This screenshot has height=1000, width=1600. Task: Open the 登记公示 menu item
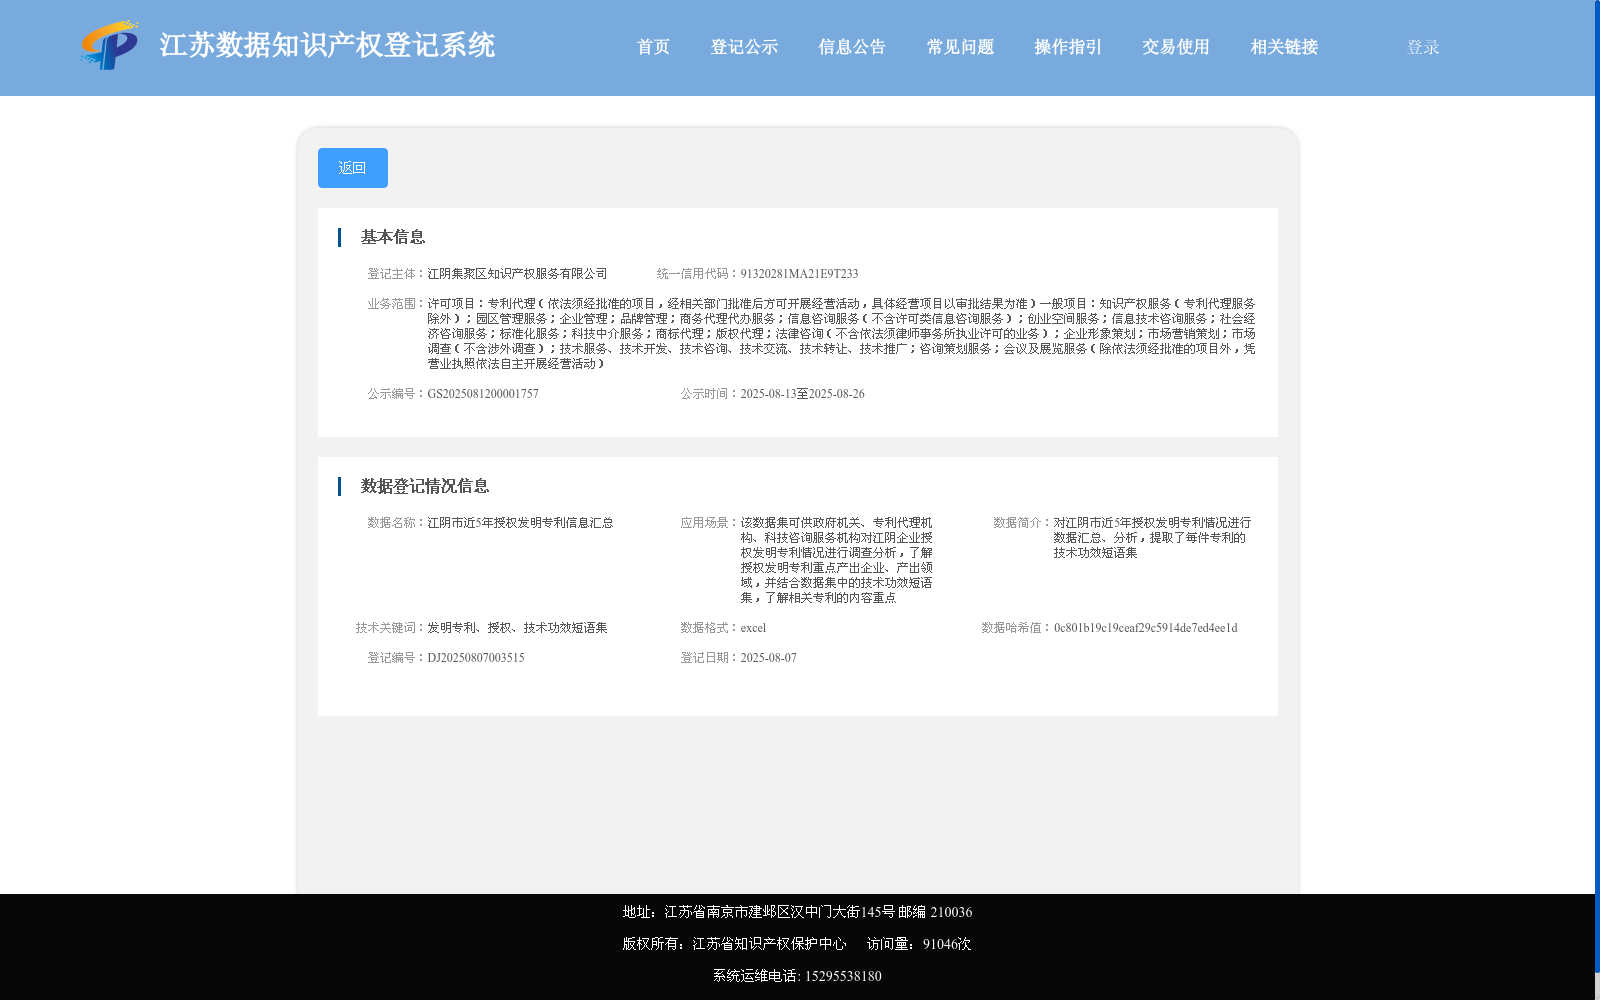tap(744, 47)
